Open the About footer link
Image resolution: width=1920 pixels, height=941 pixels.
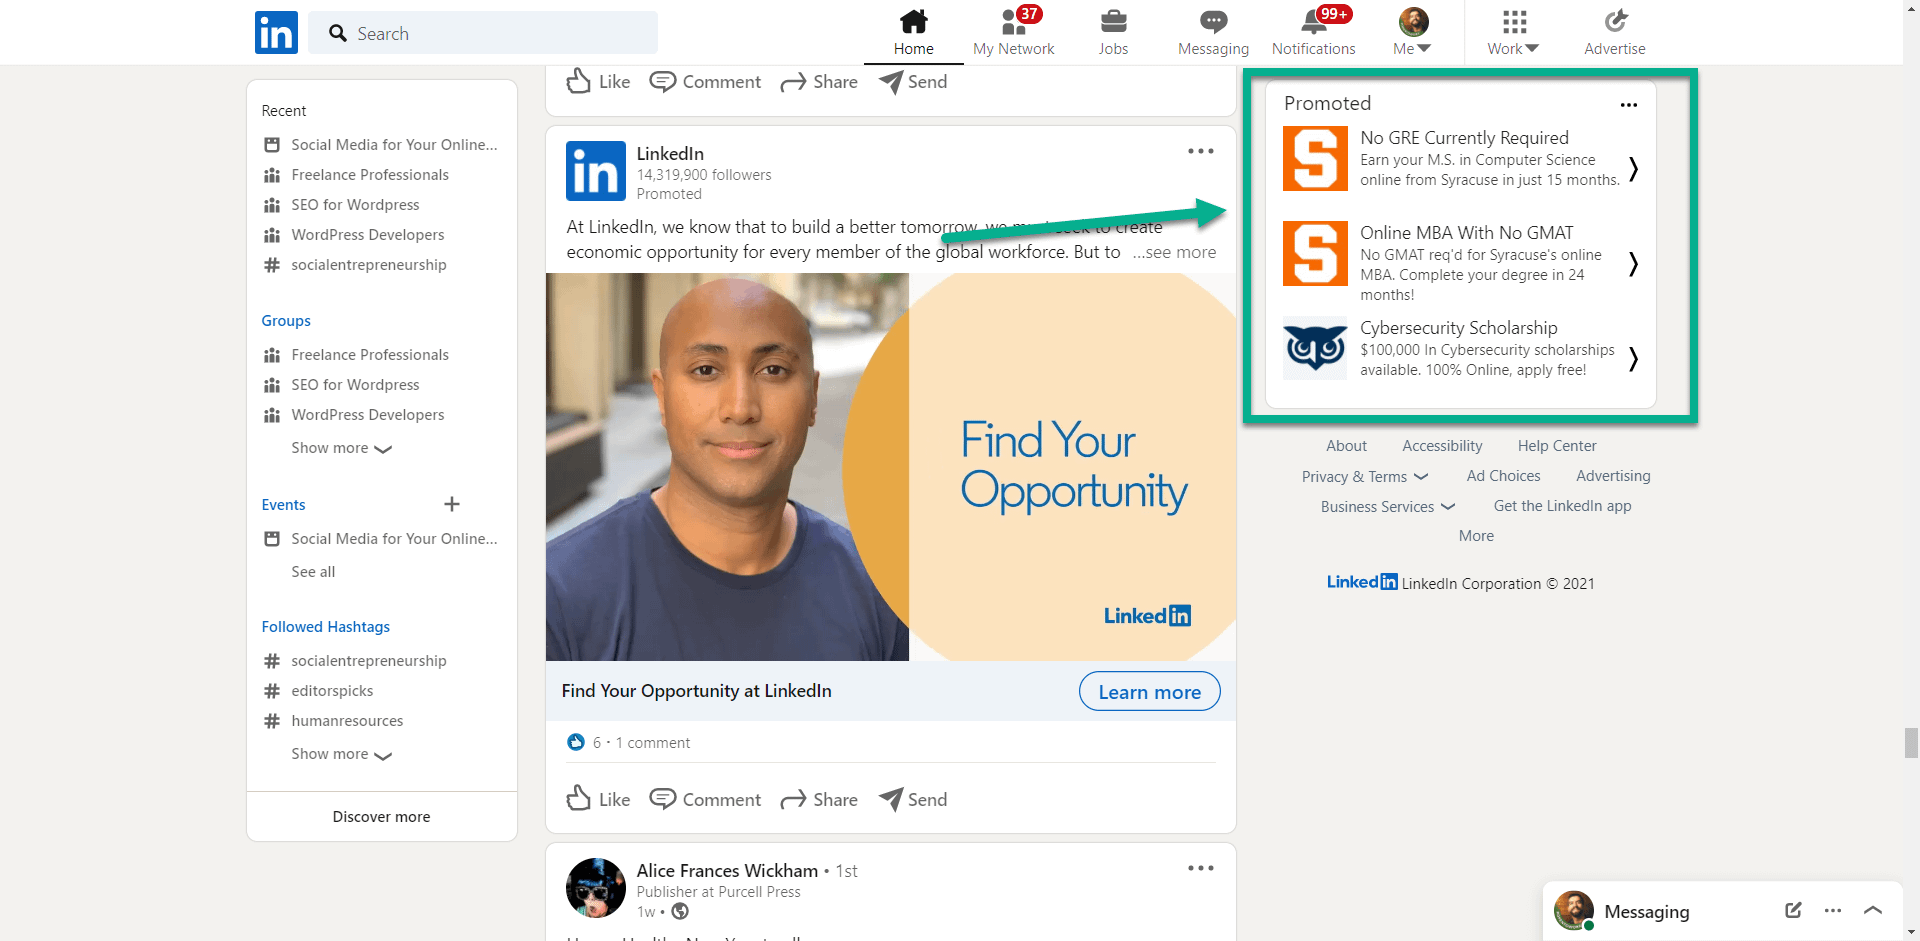point(1346,446)
